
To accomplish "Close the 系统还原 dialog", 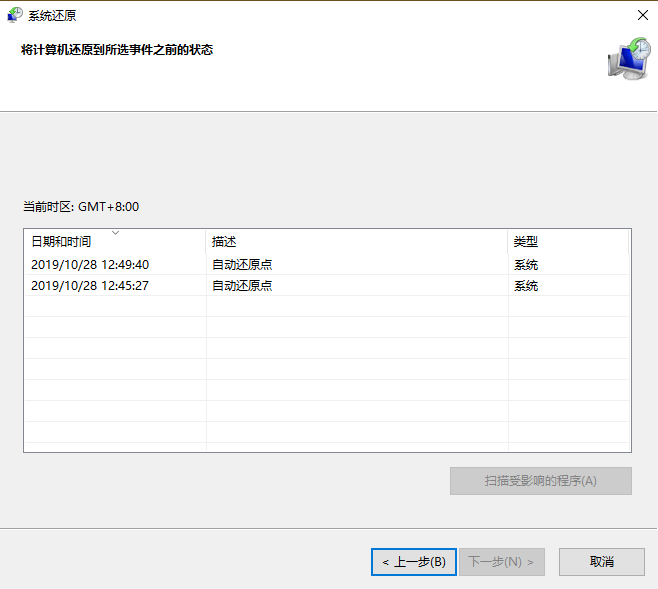I will pos(642,16).
